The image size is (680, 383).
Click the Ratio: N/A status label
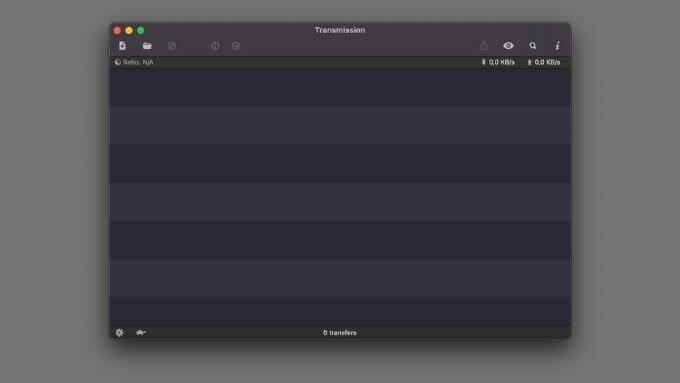click(x=134, y=62)
